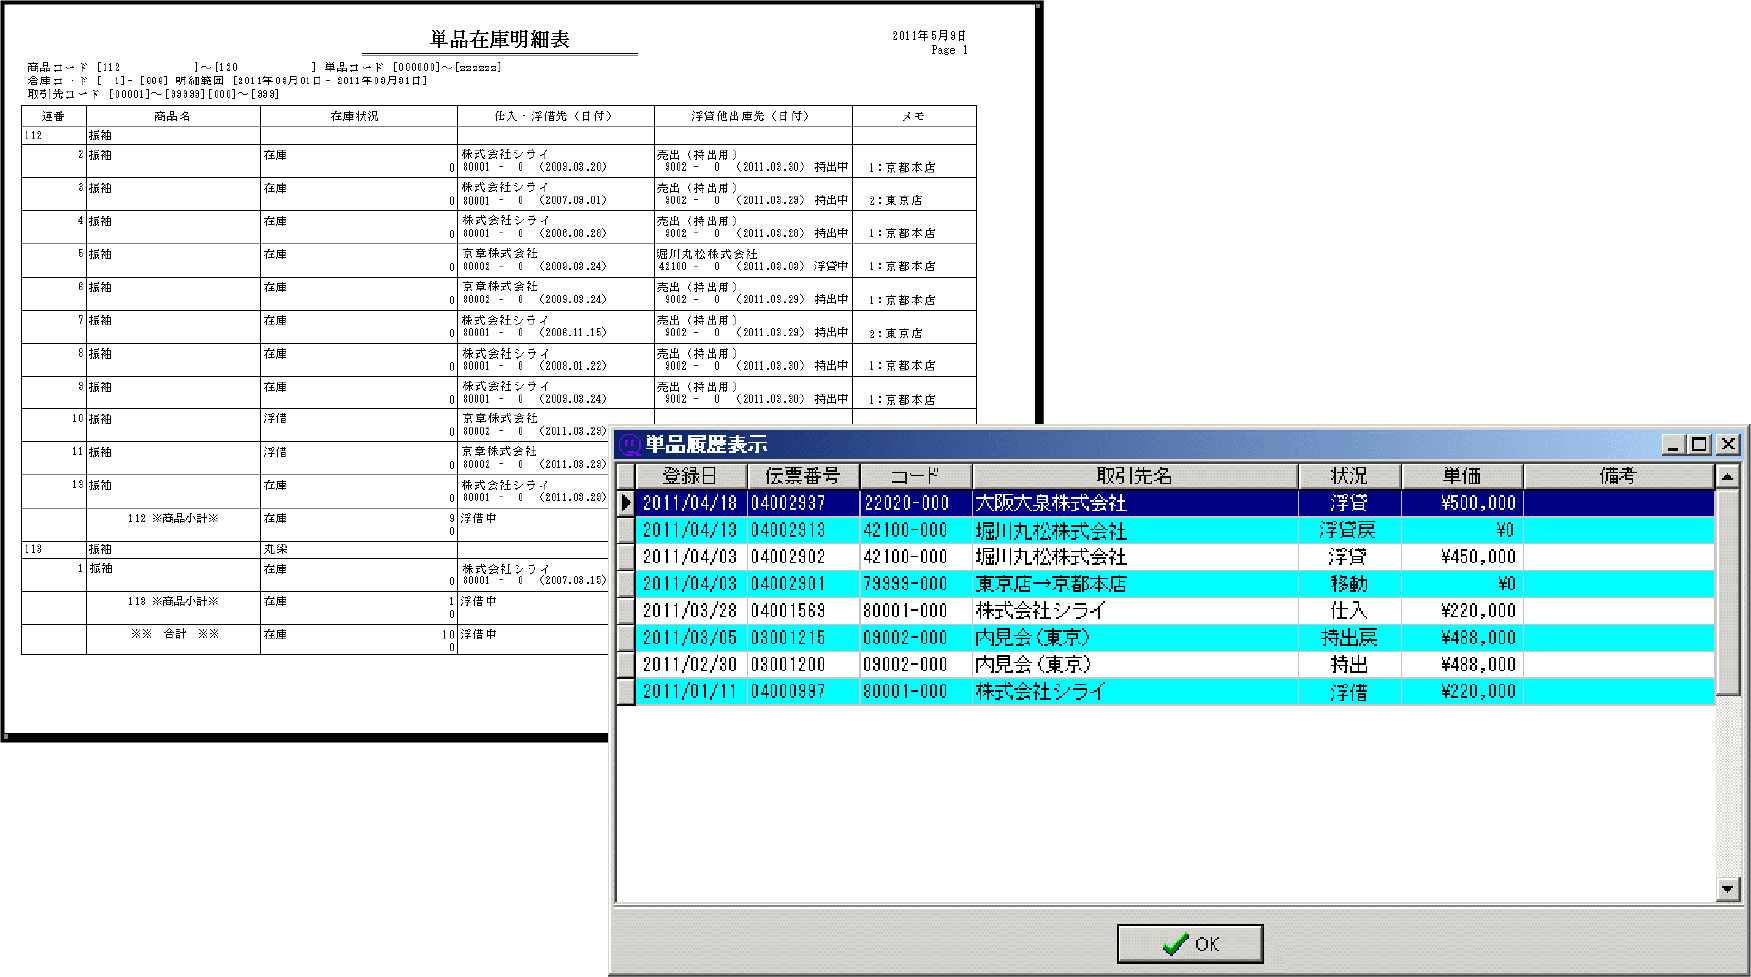Click the コード column header
Viewport: 1751px width, 977px height.
915,476
